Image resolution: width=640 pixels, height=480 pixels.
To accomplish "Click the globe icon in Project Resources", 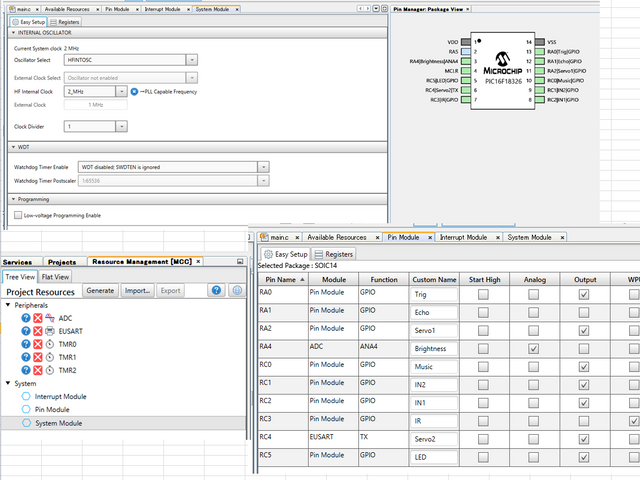I will pyautogui.click(x=237, y=290).
